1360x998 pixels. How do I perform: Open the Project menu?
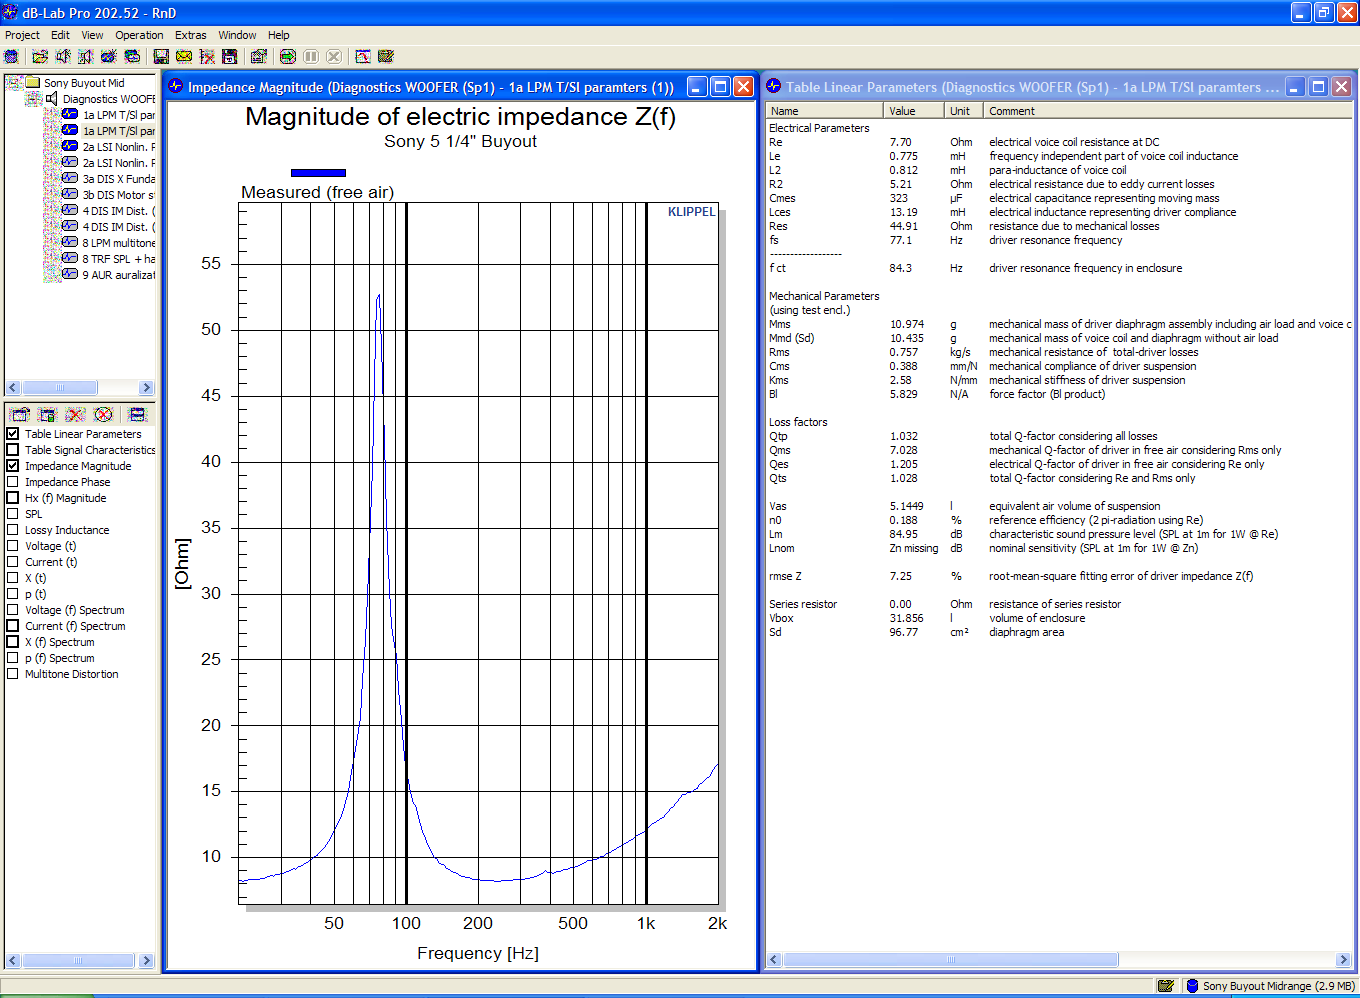22,35
